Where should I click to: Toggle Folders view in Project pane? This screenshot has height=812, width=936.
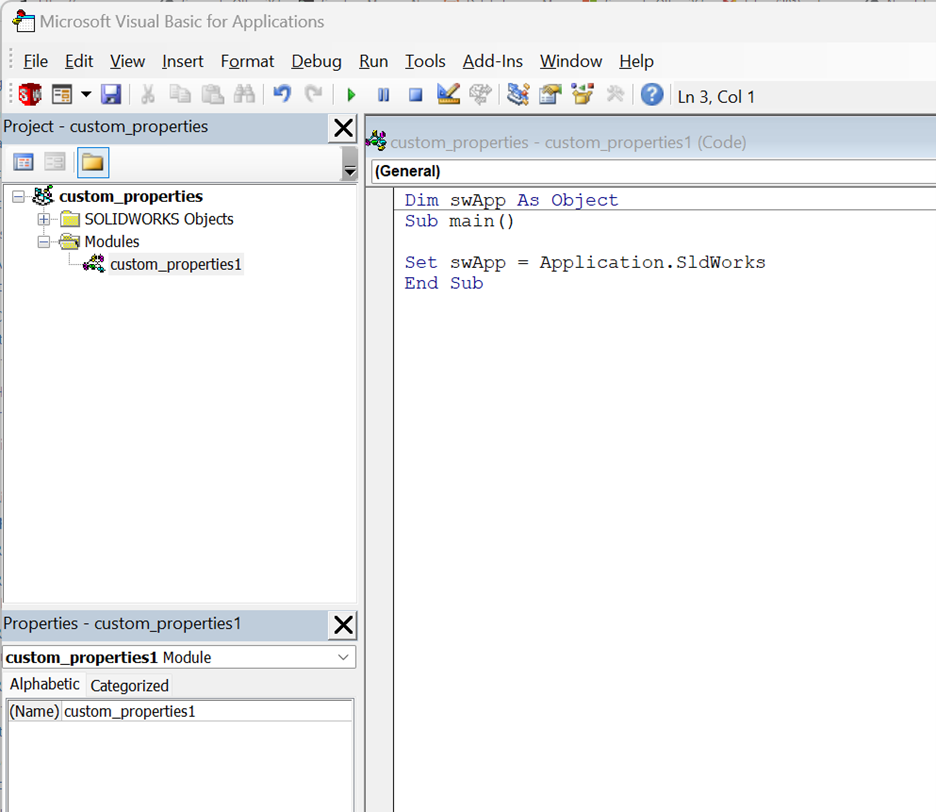93,162
